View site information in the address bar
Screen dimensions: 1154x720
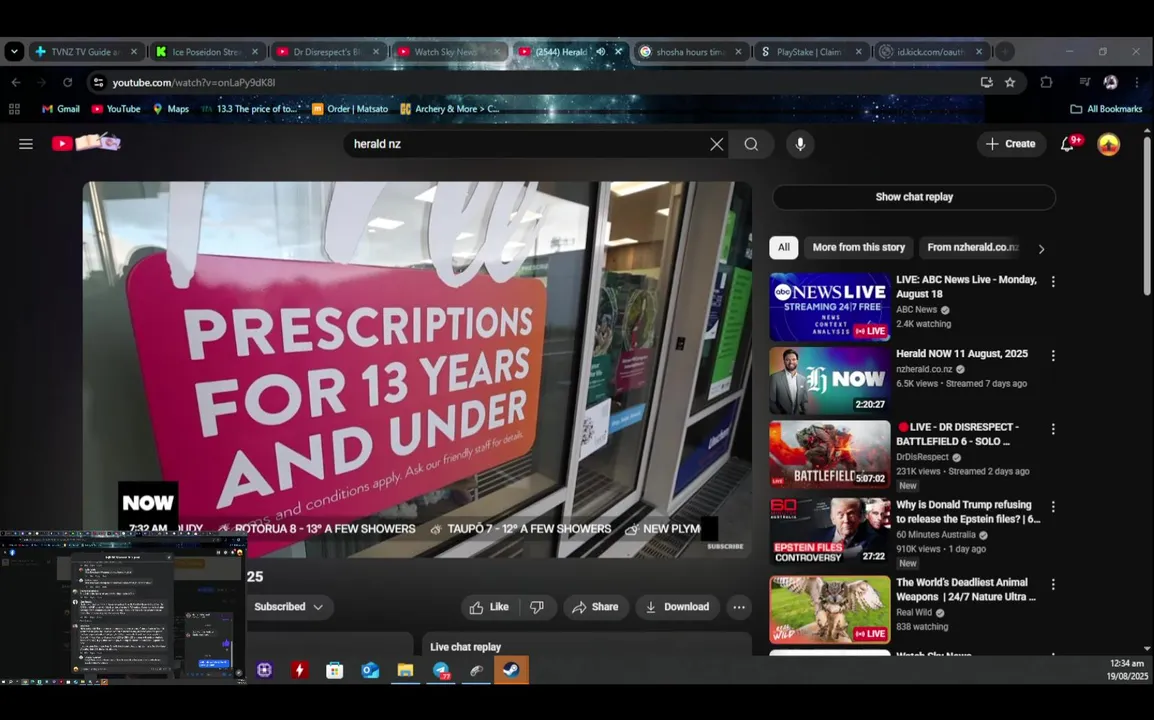tap(98, 82)
